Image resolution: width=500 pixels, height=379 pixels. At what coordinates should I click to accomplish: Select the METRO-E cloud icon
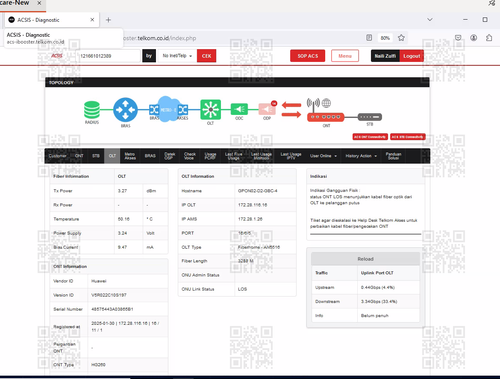[x=168, y=109]
